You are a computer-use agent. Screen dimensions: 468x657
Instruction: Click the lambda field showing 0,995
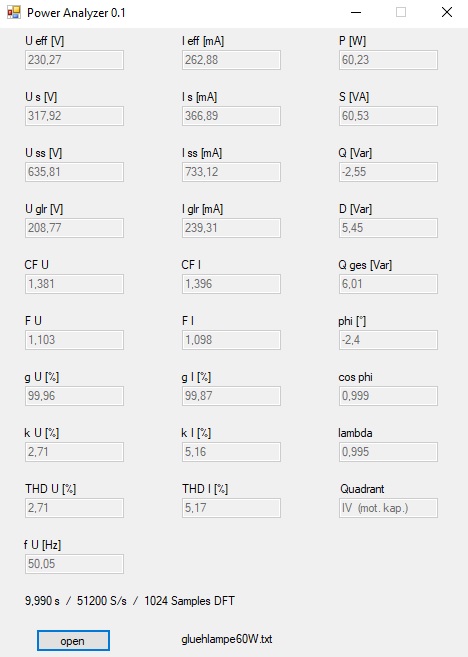388,452
